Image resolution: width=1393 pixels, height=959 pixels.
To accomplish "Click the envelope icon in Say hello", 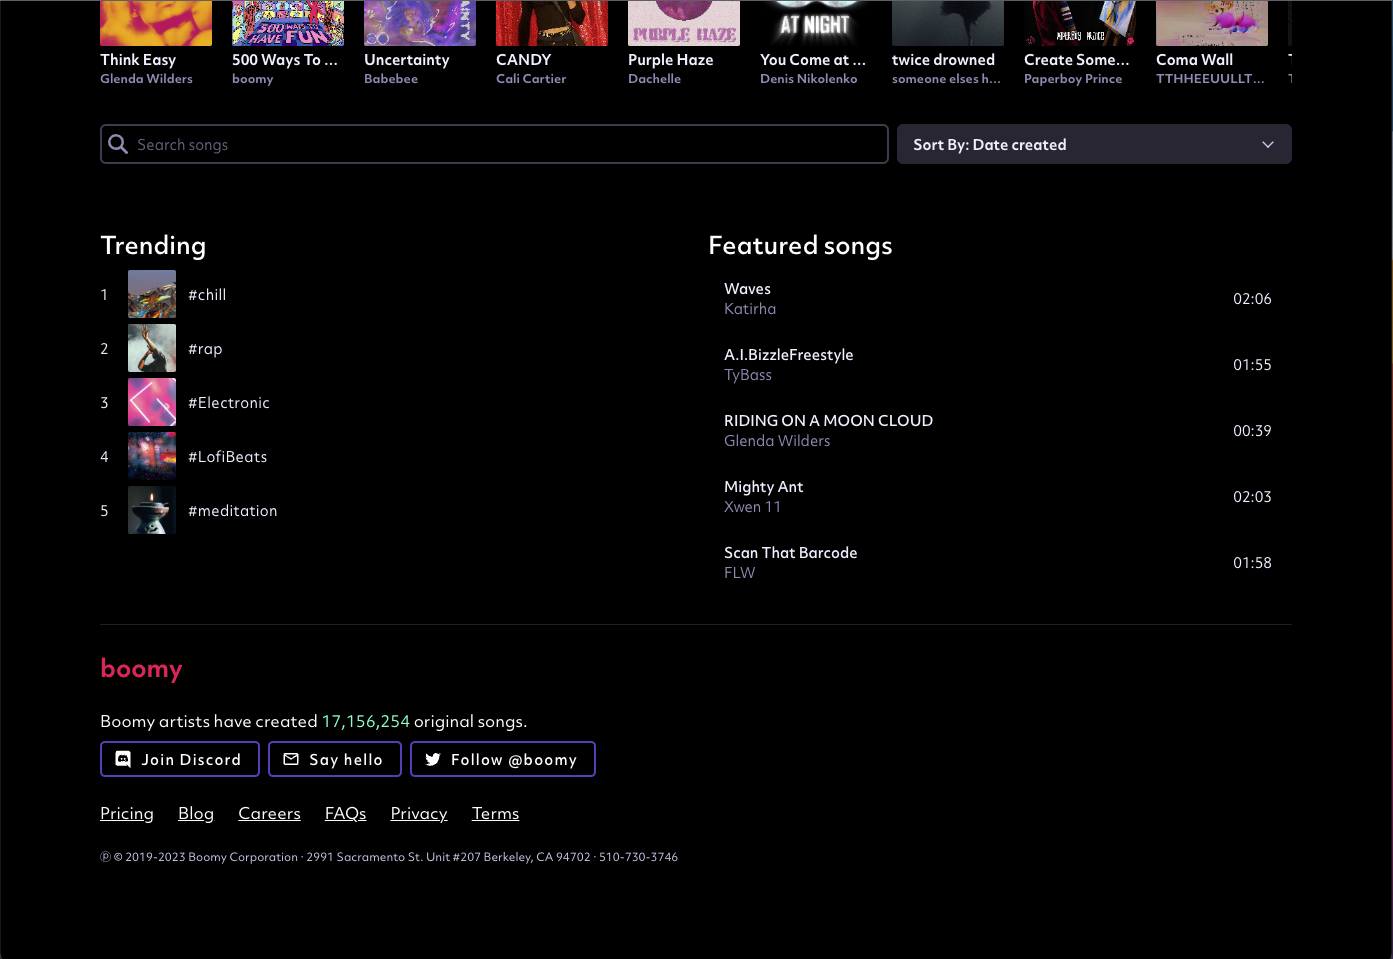I will tap(291, 759).
